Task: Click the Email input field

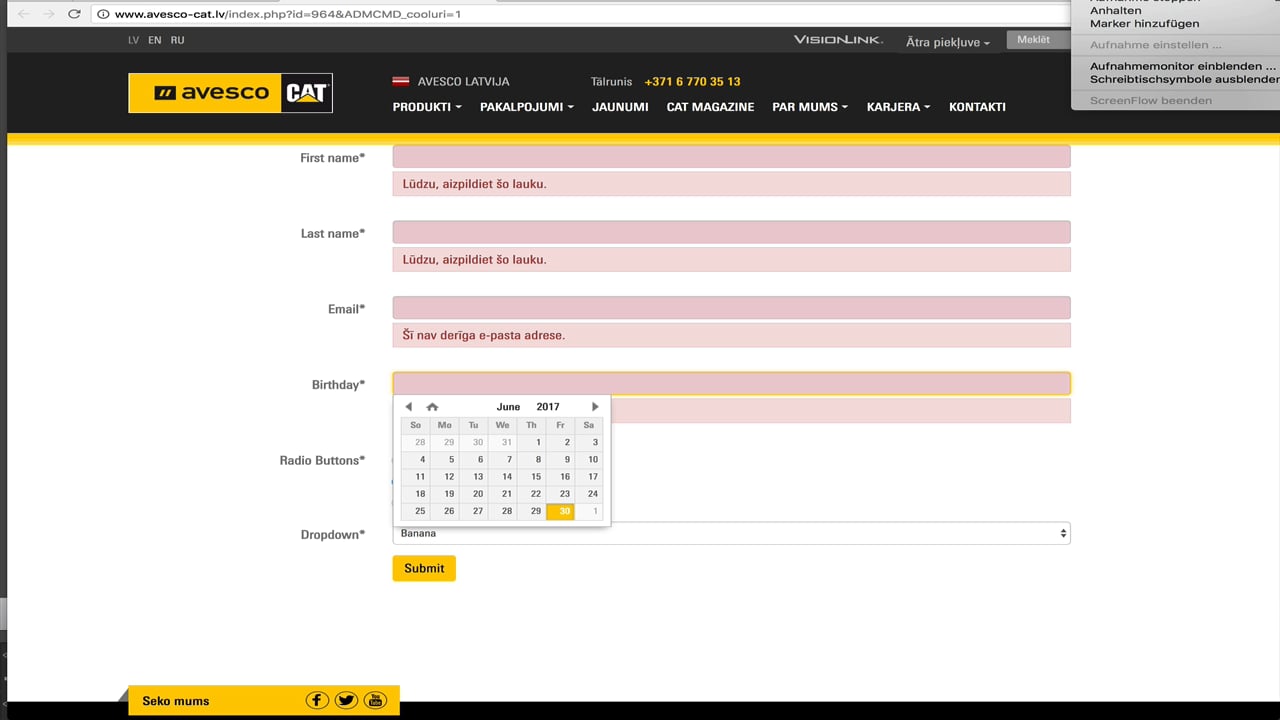Action: (731, 308)
